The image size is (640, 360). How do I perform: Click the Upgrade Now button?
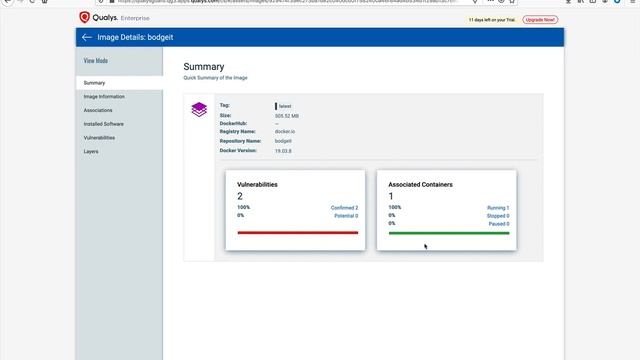(540, 20)
